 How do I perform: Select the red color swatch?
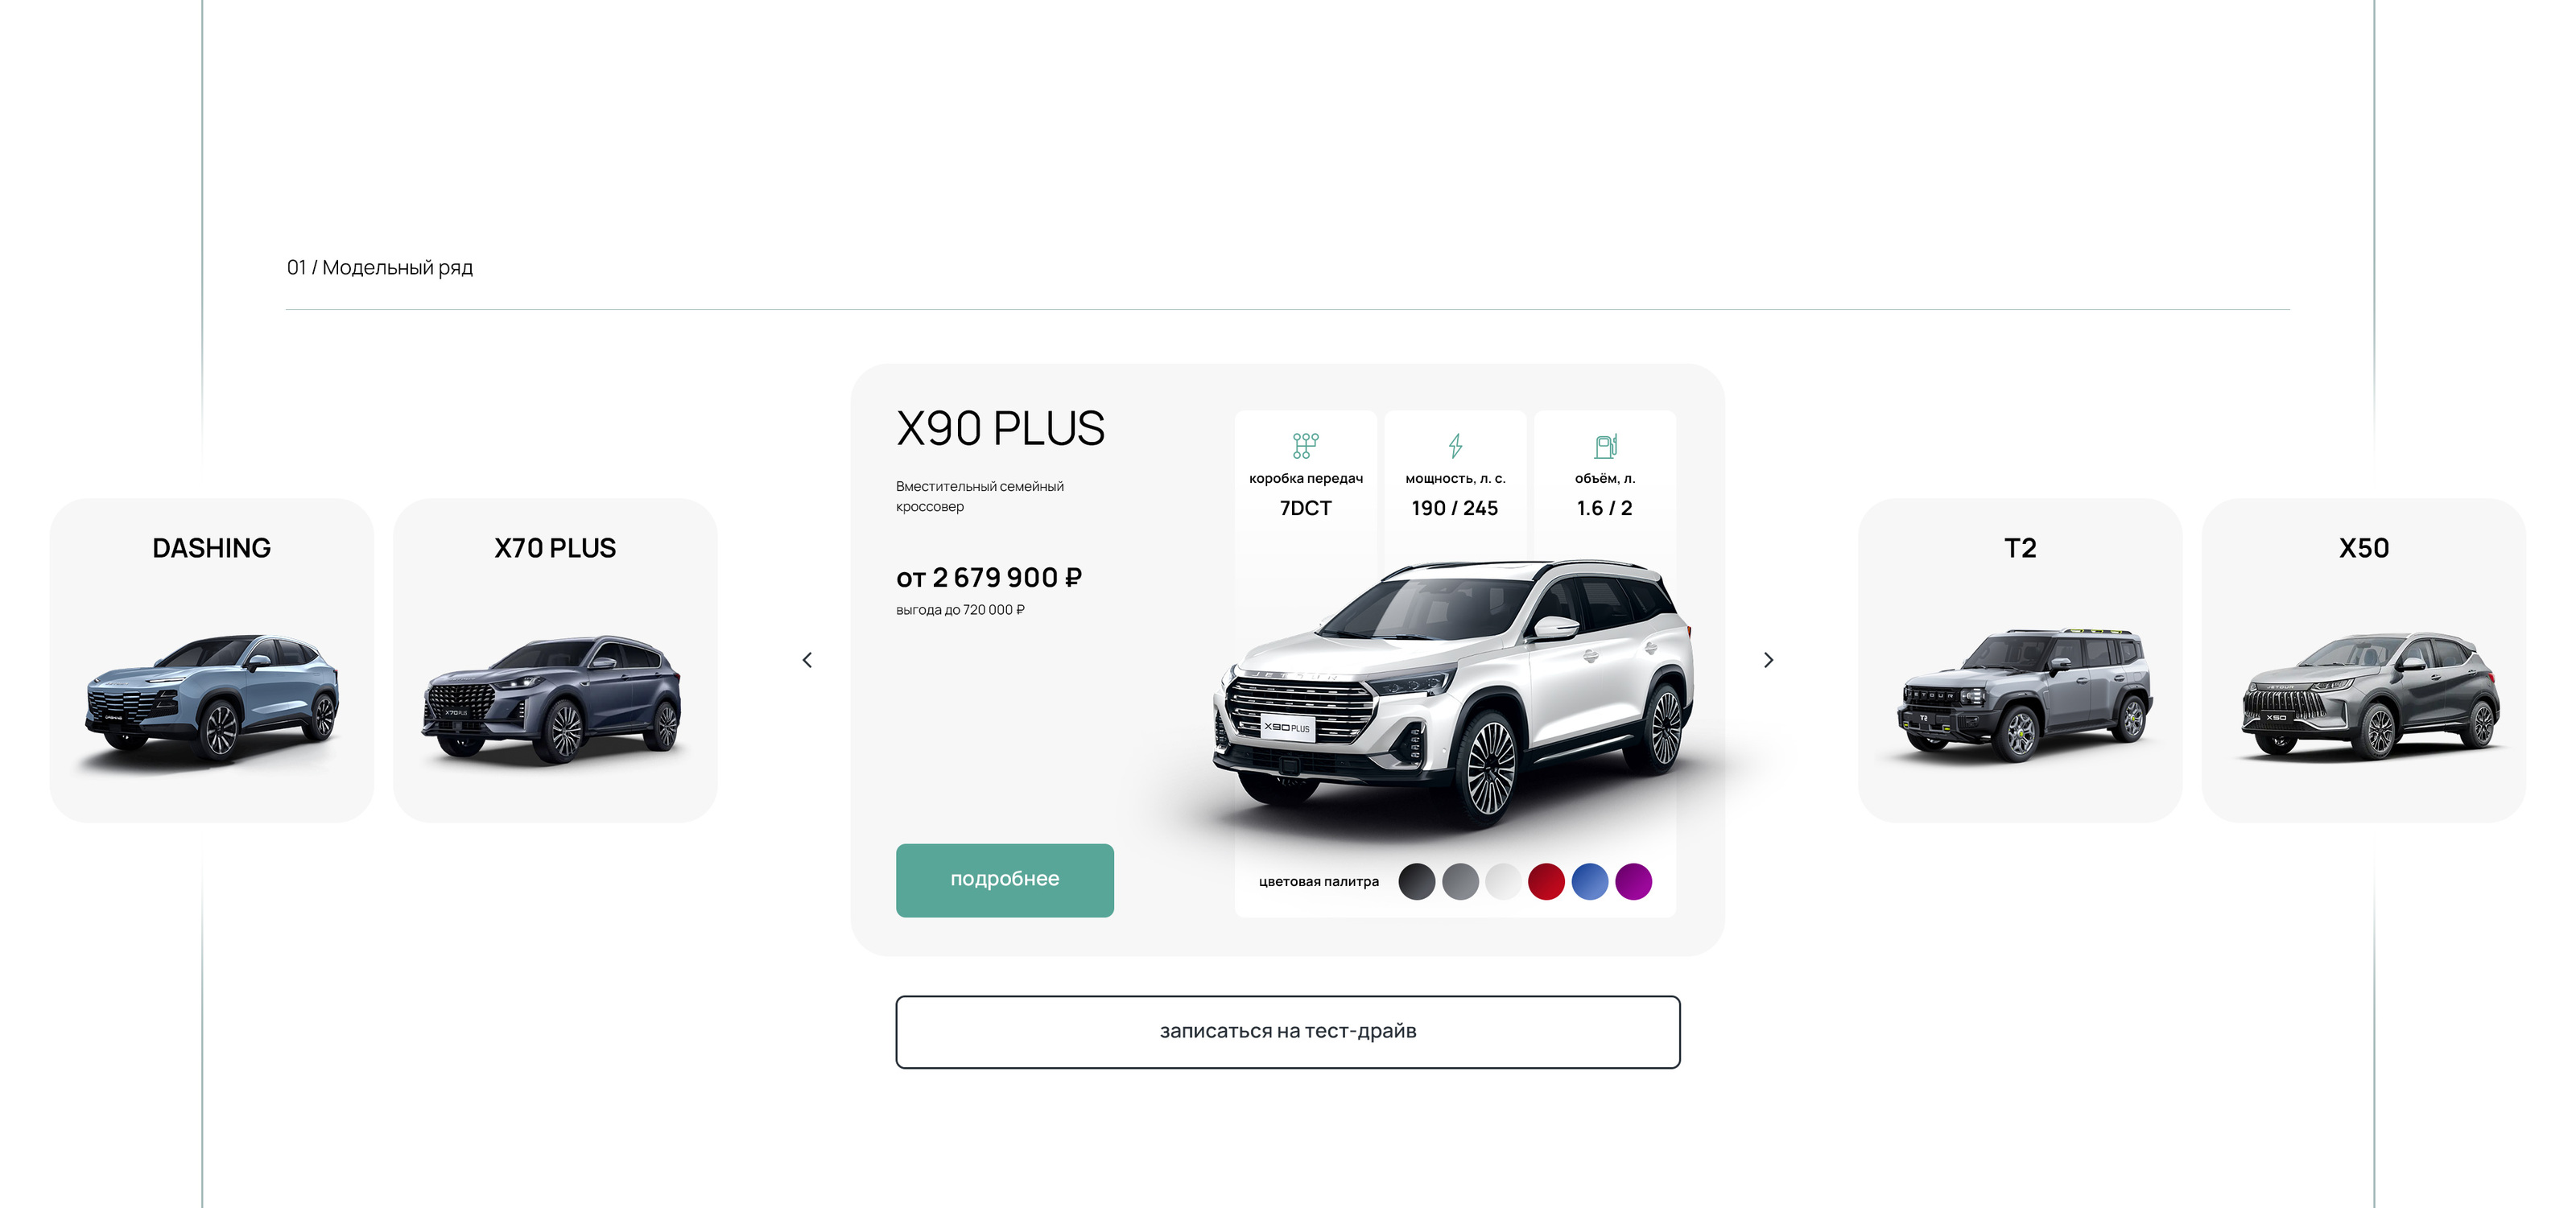[1546, 882]
